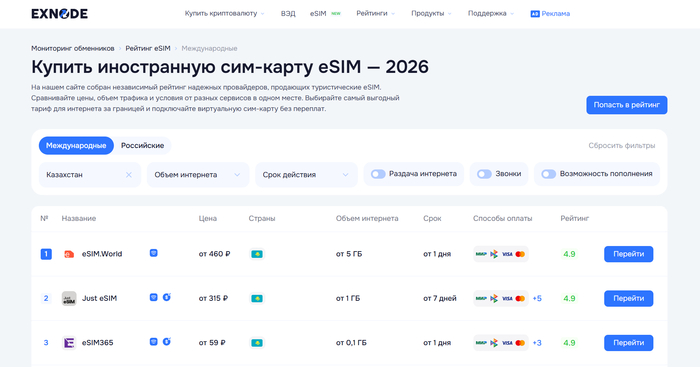Click rank number 3 badge
This screenshot has width=700, height=367.
tap(46, 343)
